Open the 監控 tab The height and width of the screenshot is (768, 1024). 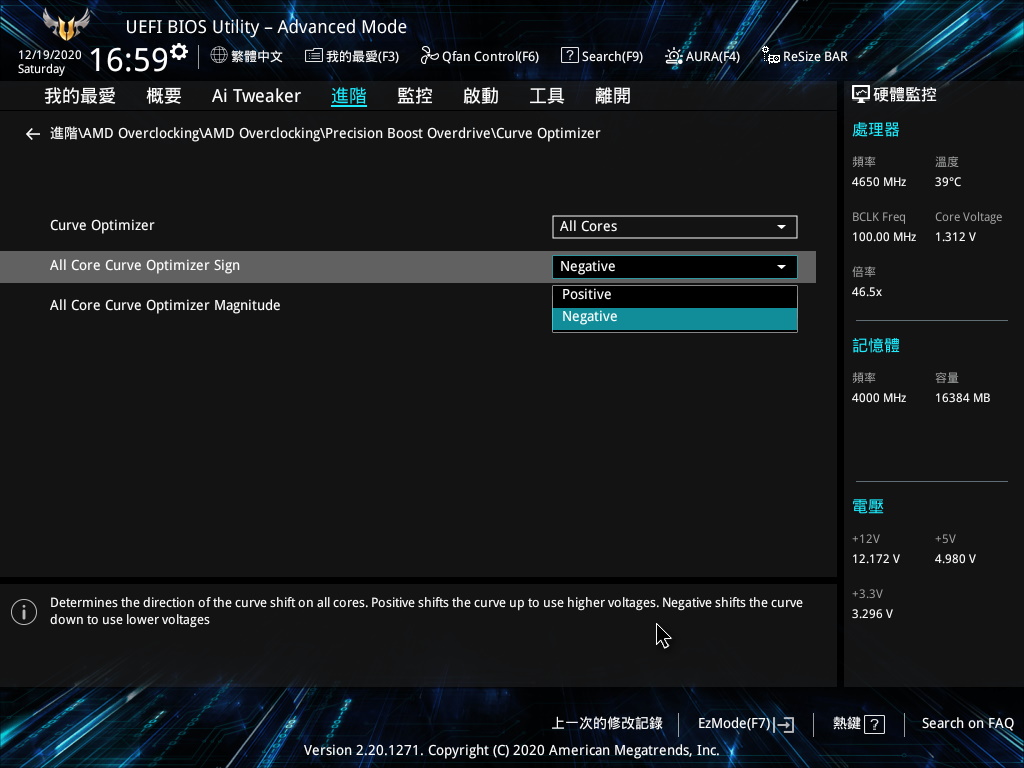tap(415, 96)
